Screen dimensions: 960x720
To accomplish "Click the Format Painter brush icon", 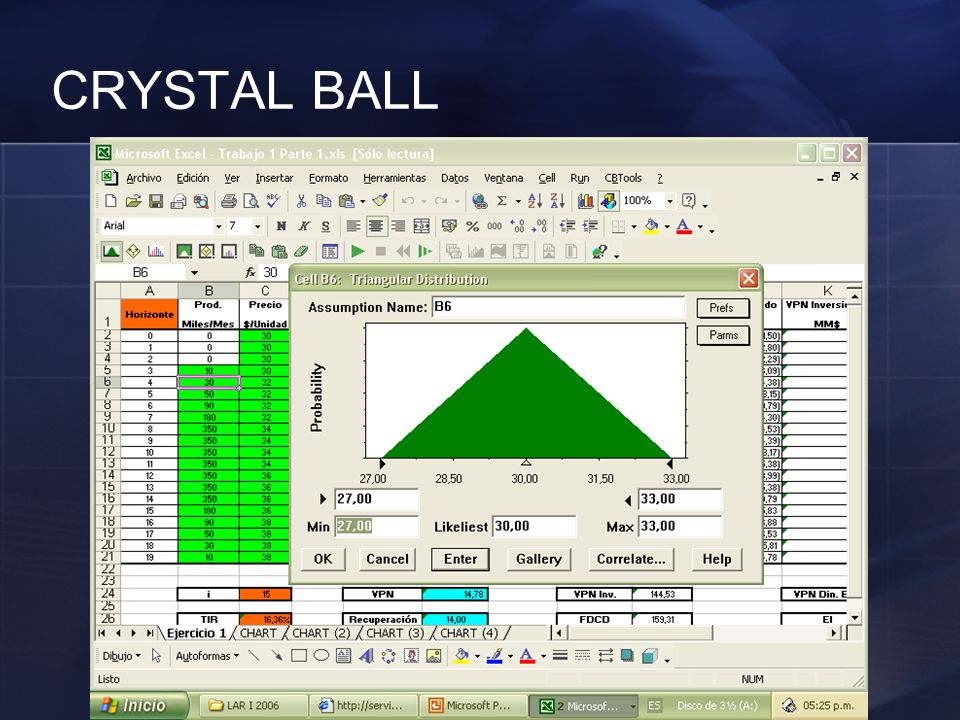I will pos(380,201).
